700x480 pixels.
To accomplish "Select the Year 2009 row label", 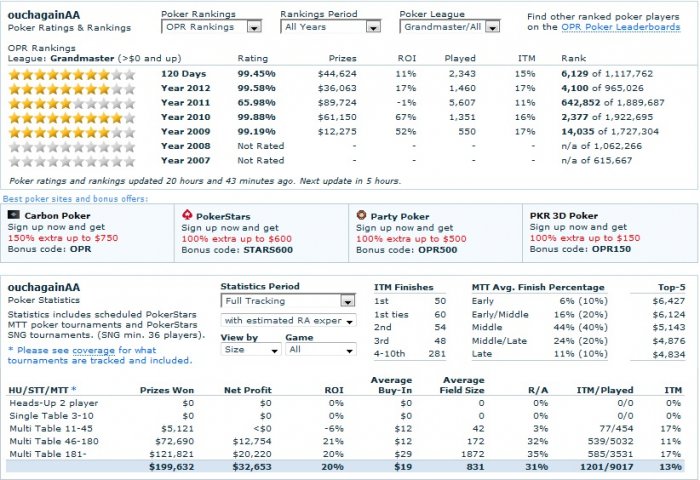I will coord(185,131).
